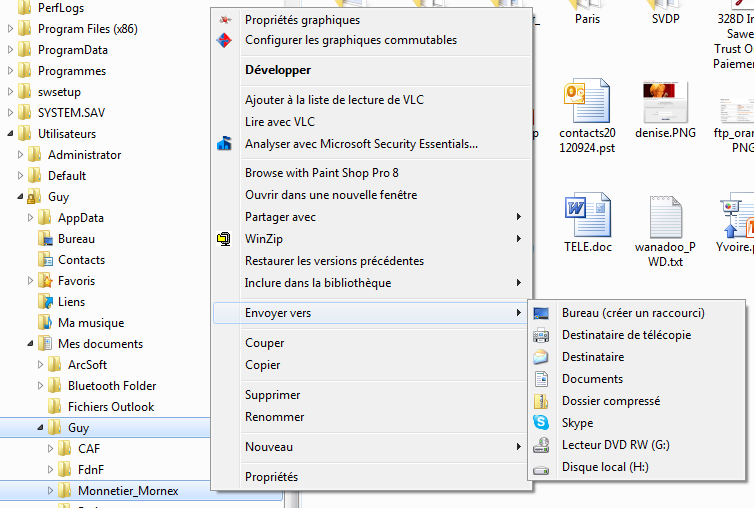Screen dimensions: 754x508
Task: Click the Lecteur DVD RW (G:) drive icon
Action: [541, 445]
